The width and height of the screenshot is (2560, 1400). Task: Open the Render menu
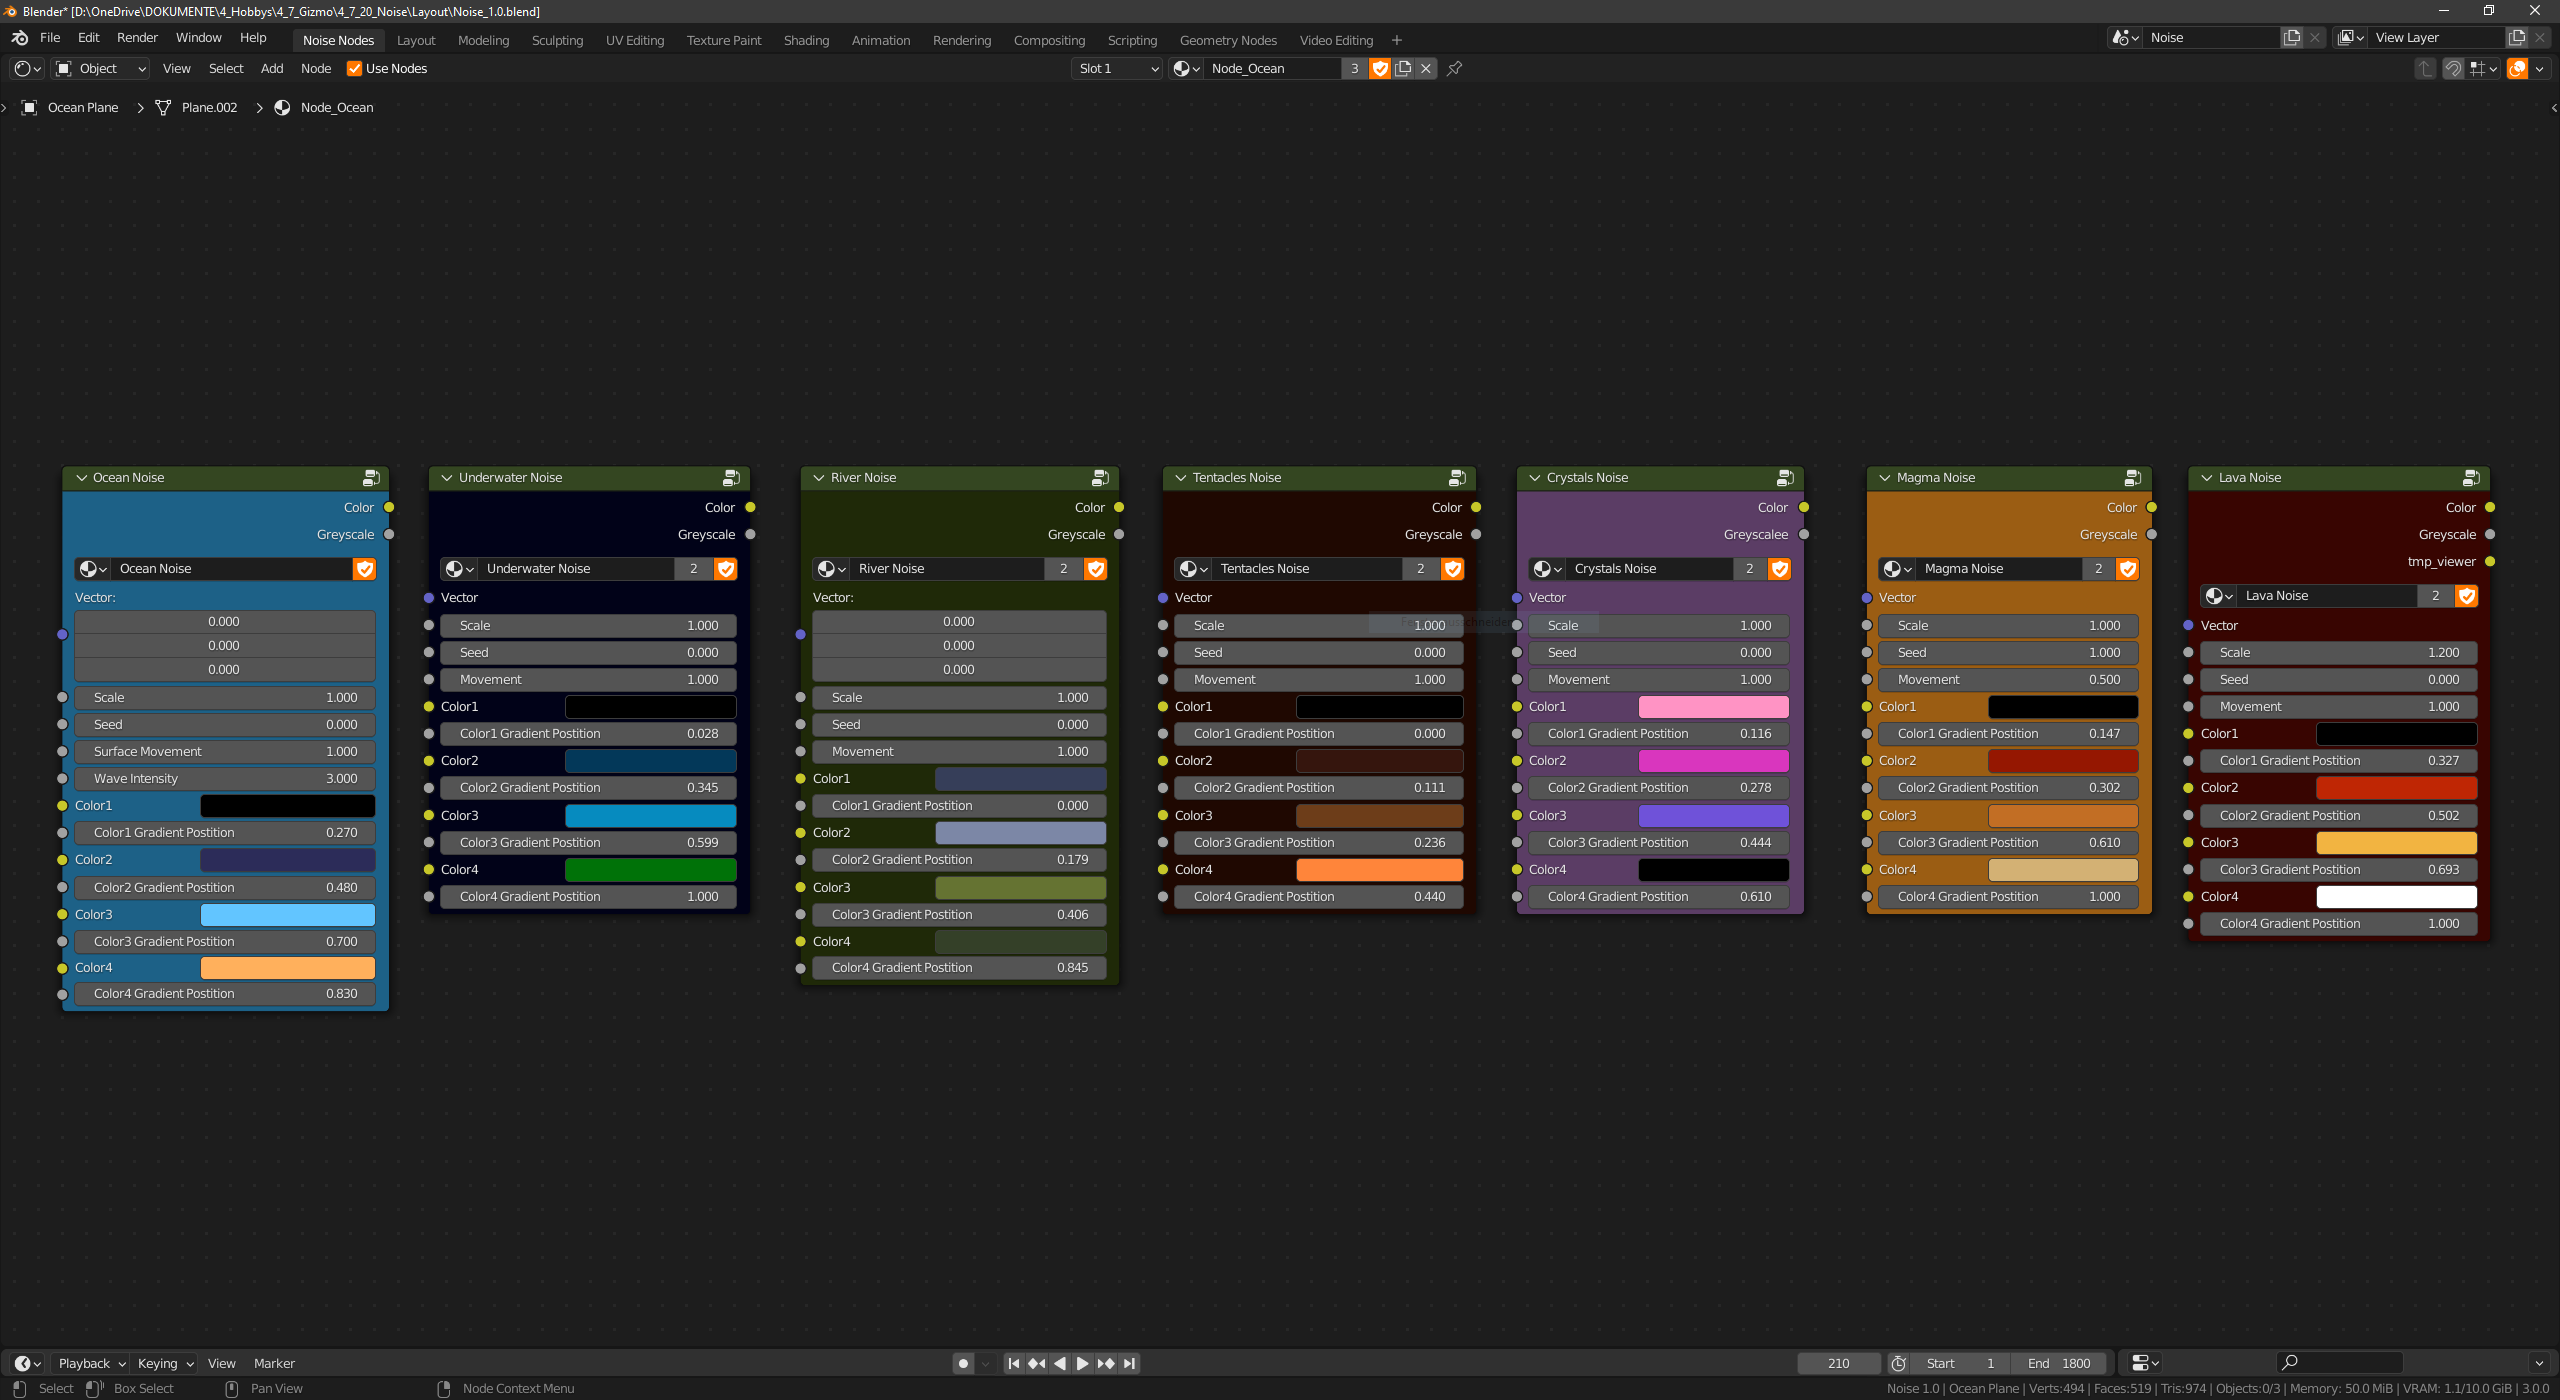137,37
